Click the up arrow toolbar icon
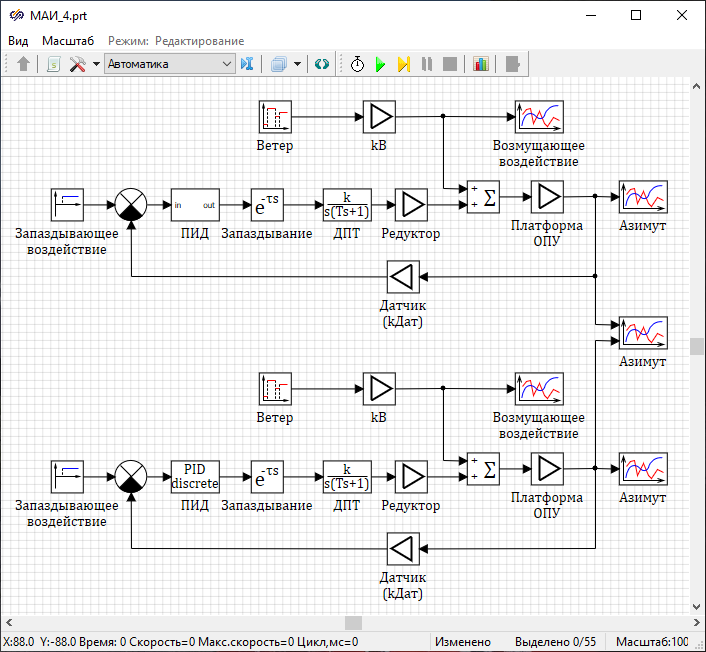This screenshot has width=706, height=652. (x=24, y=64)
